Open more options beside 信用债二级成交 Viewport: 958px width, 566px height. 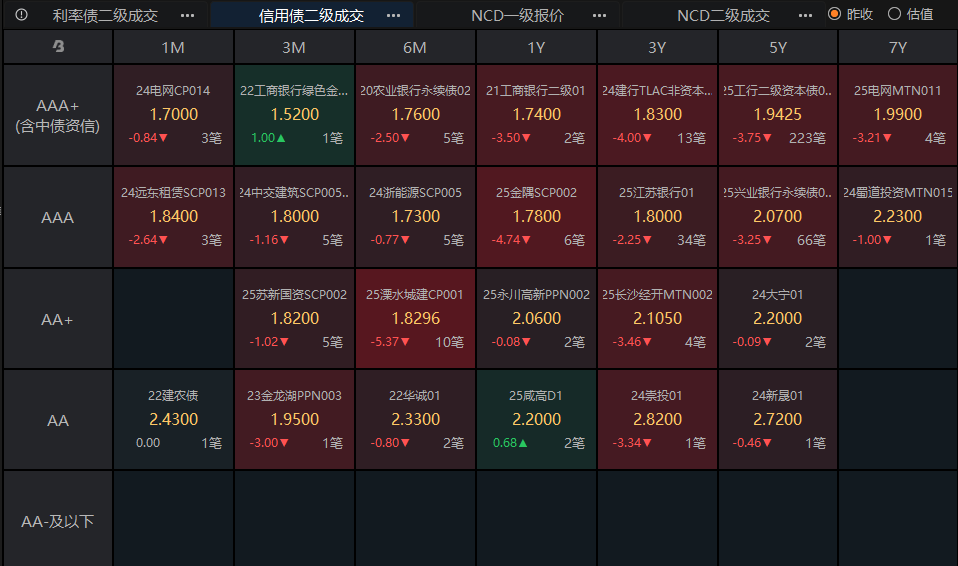(393, 15)
